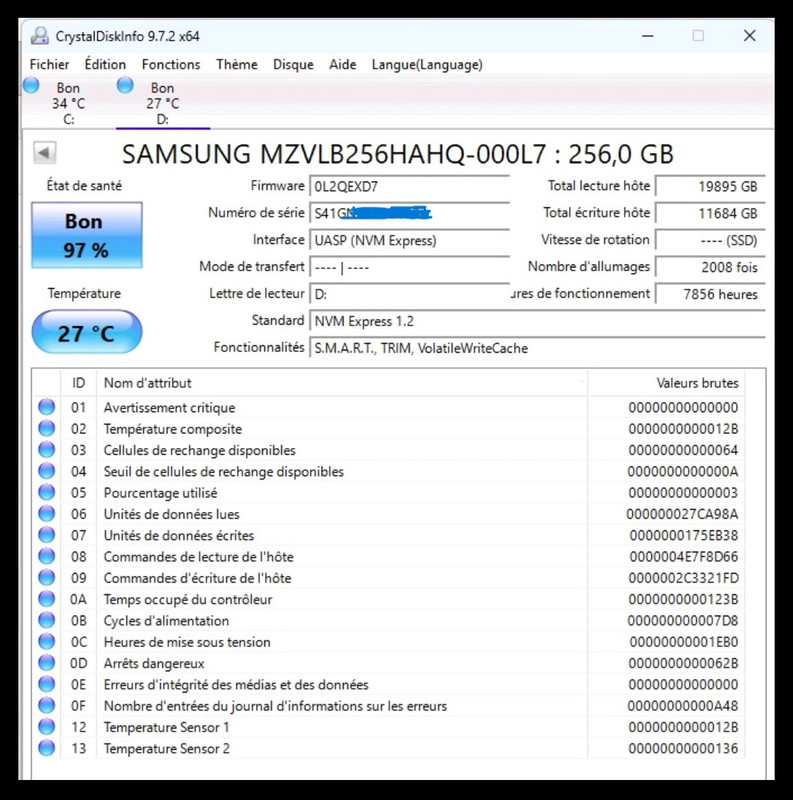Minimize the CrystalDiskInfo window
793x800 pixels.
648,36
